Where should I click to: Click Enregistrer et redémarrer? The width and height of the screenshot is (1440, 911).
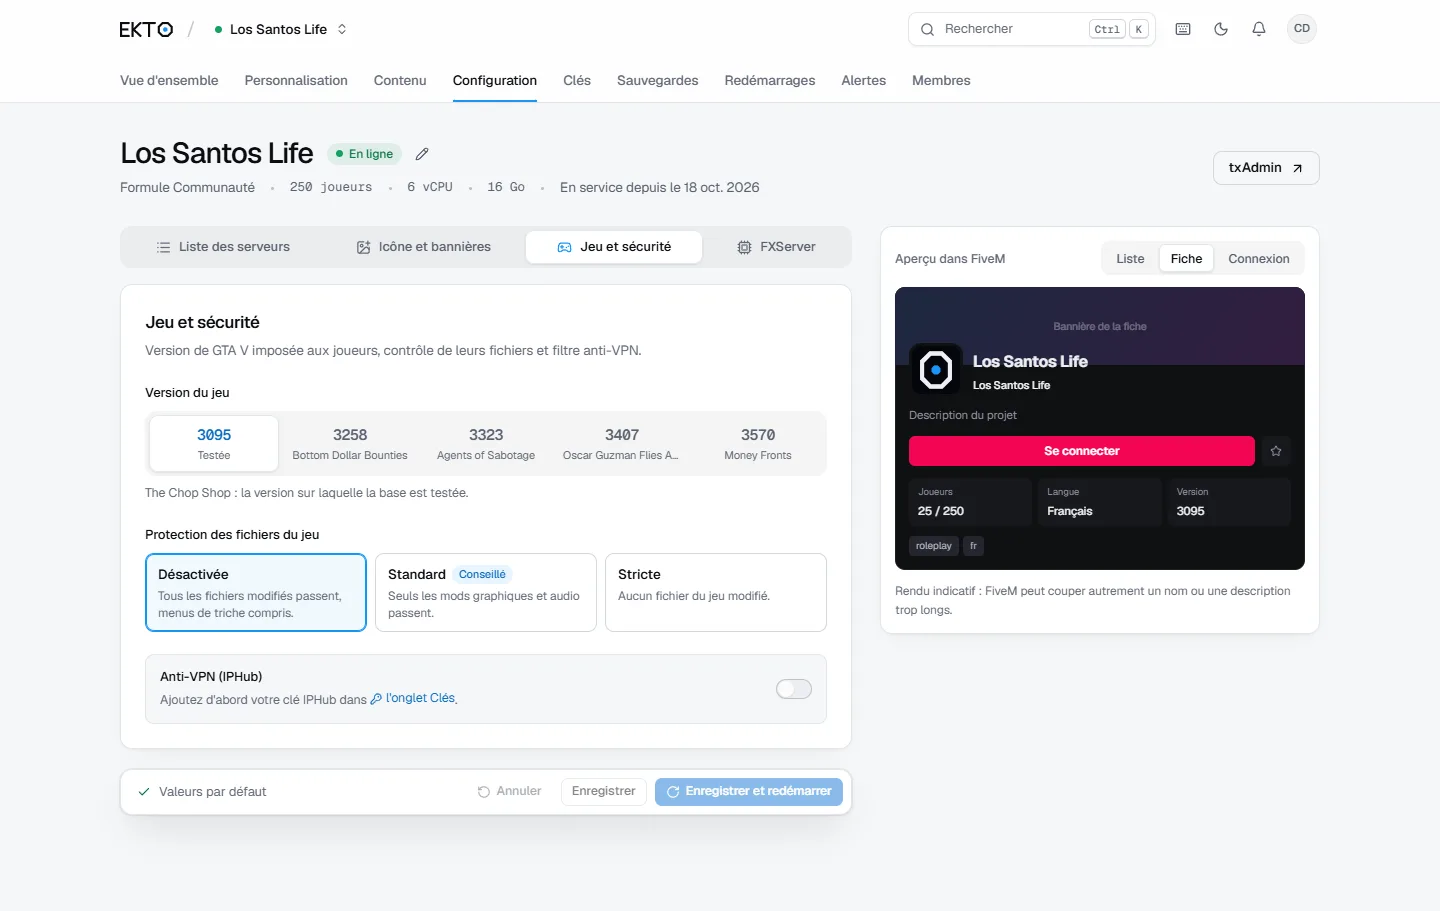pos(749,791)
